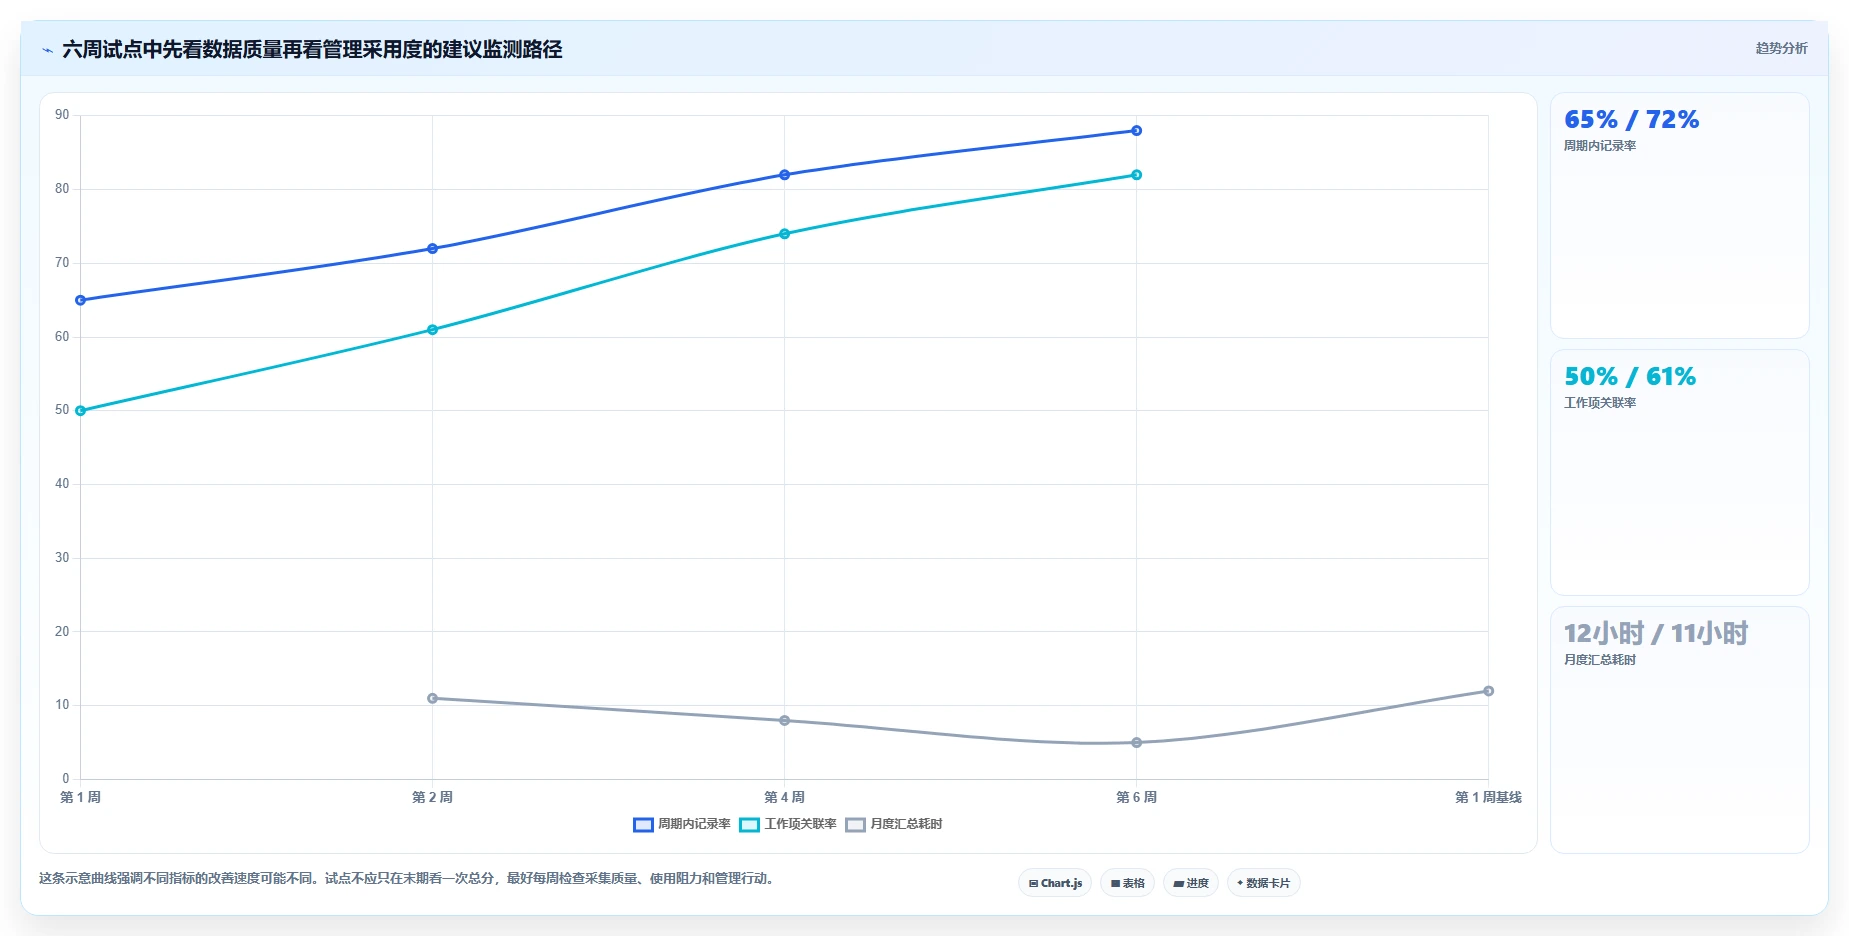Click the cyan data point at 第 4 周 (74)
The image size is (1849, 936).
tap(784, 234)
